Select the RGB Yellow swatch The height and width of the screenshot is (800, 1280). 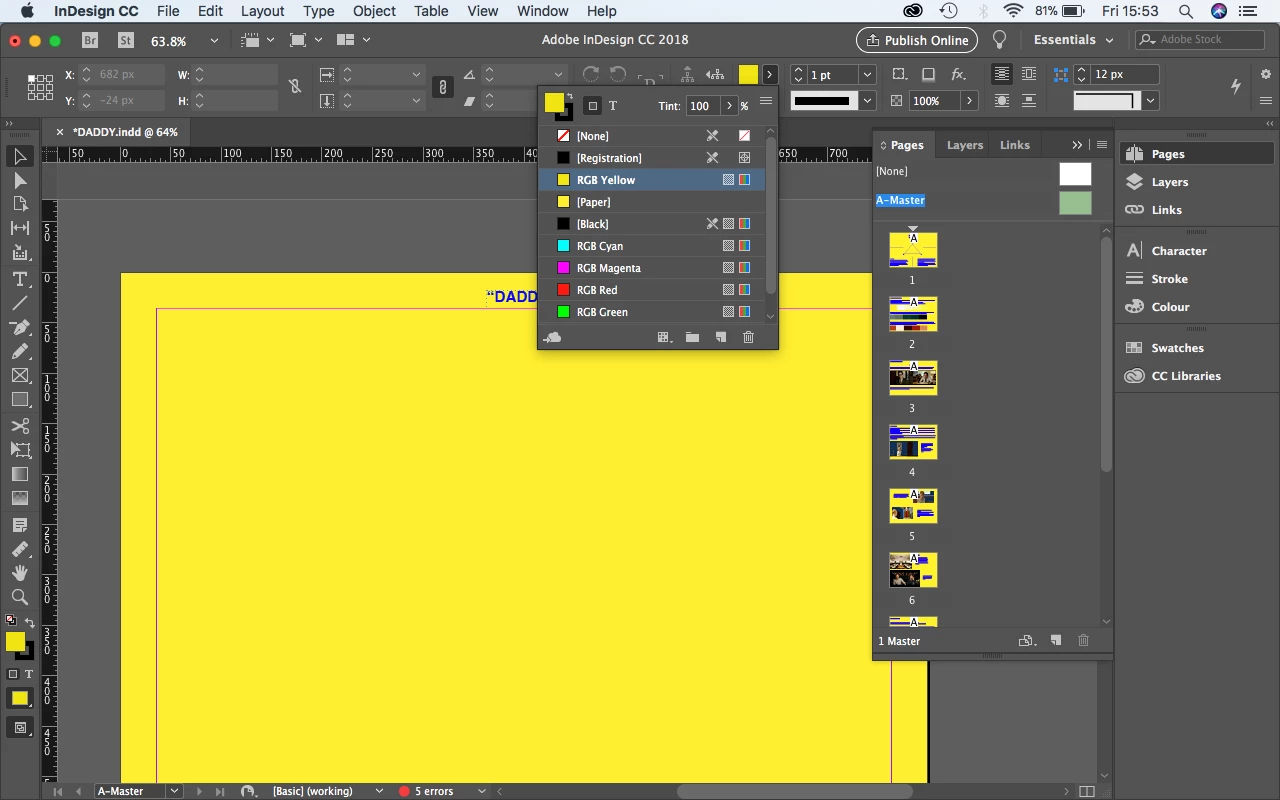(652, 180)
